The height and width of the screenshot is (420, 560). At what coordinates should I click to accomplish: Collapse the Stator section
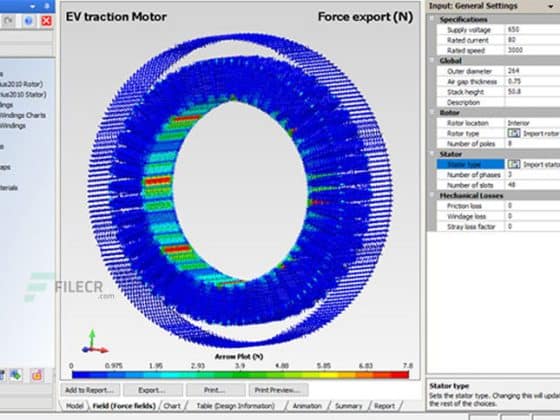(432, 154)
